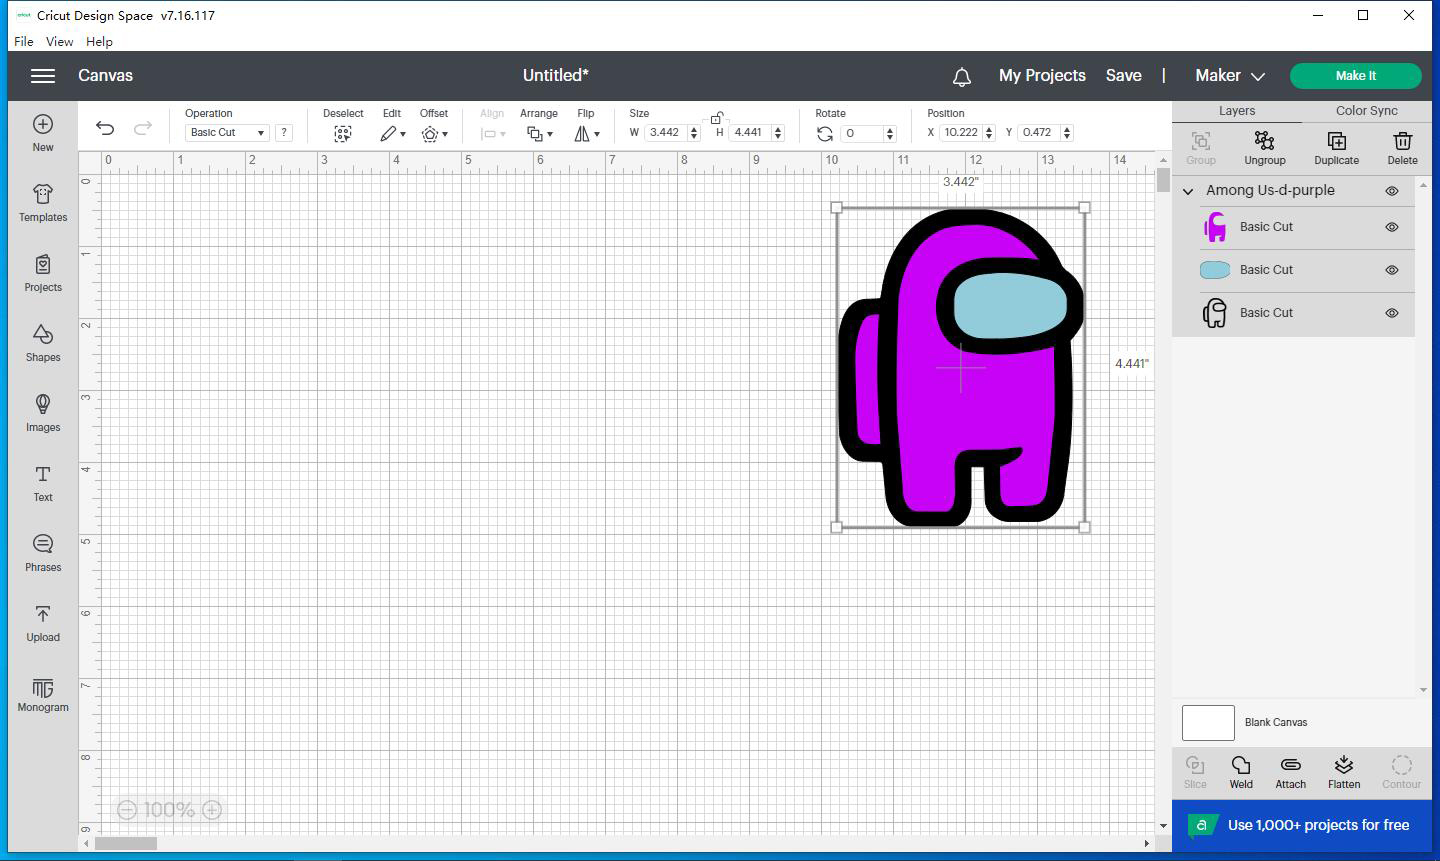Open the Images library
Screen dimensions: 1440x861
pyautogui.click(x=43, y=413)
